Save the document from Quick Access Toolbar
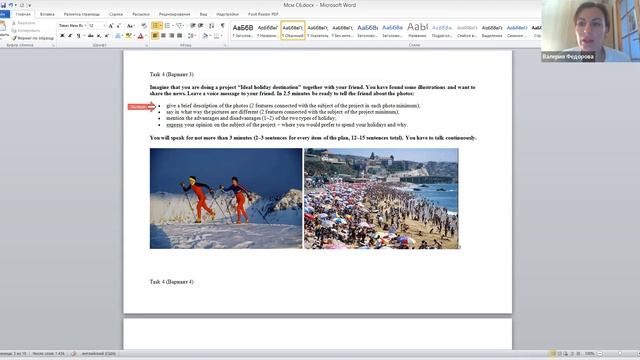This screenshot has width=640, height=360. click(x=3, y=5)
